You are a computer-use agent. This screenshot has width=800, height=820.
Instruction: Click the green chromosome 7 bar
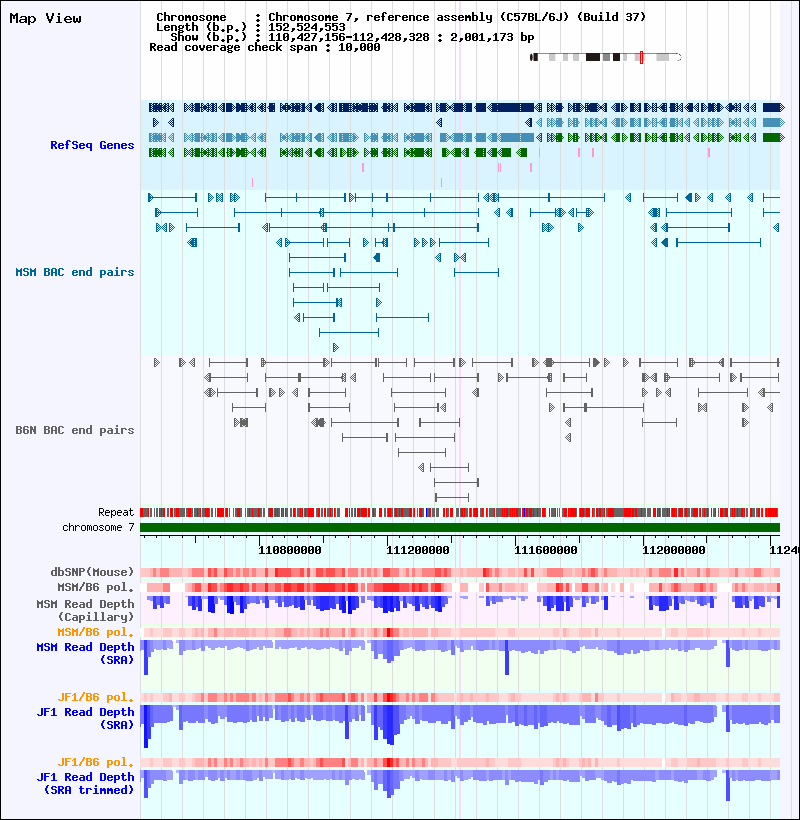click(460, 528)
